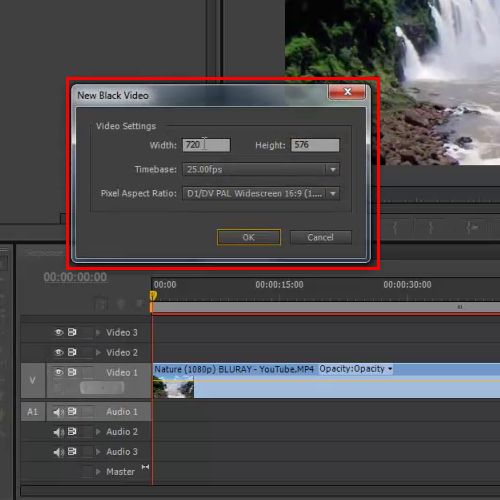The image size is (500, 500).
Task: Click the waterfall thumbnail on Video 1 clip
Action: point(173,387)
